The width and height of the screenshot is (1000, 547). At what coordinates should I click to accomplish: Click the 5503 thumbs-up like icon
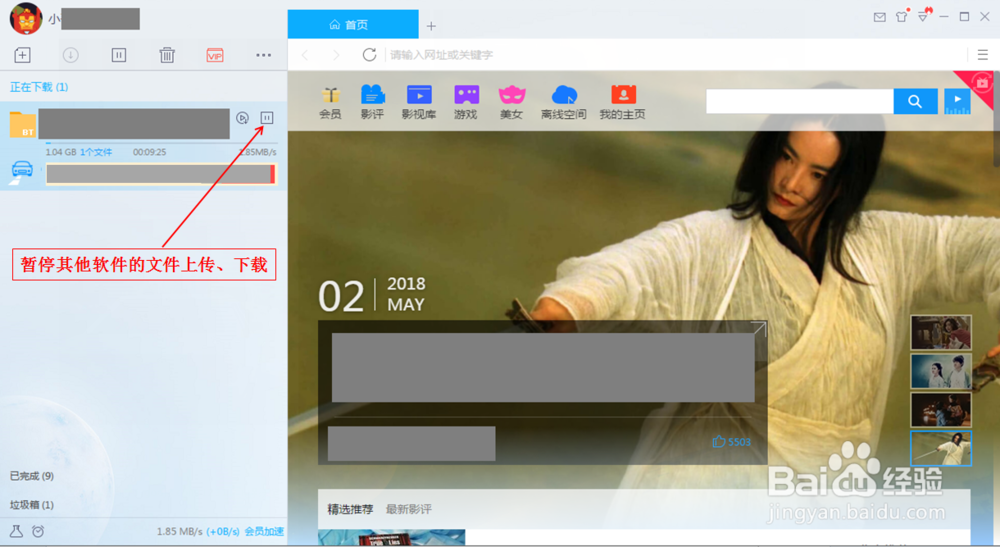pyautogui.click(x=719, y=442)
